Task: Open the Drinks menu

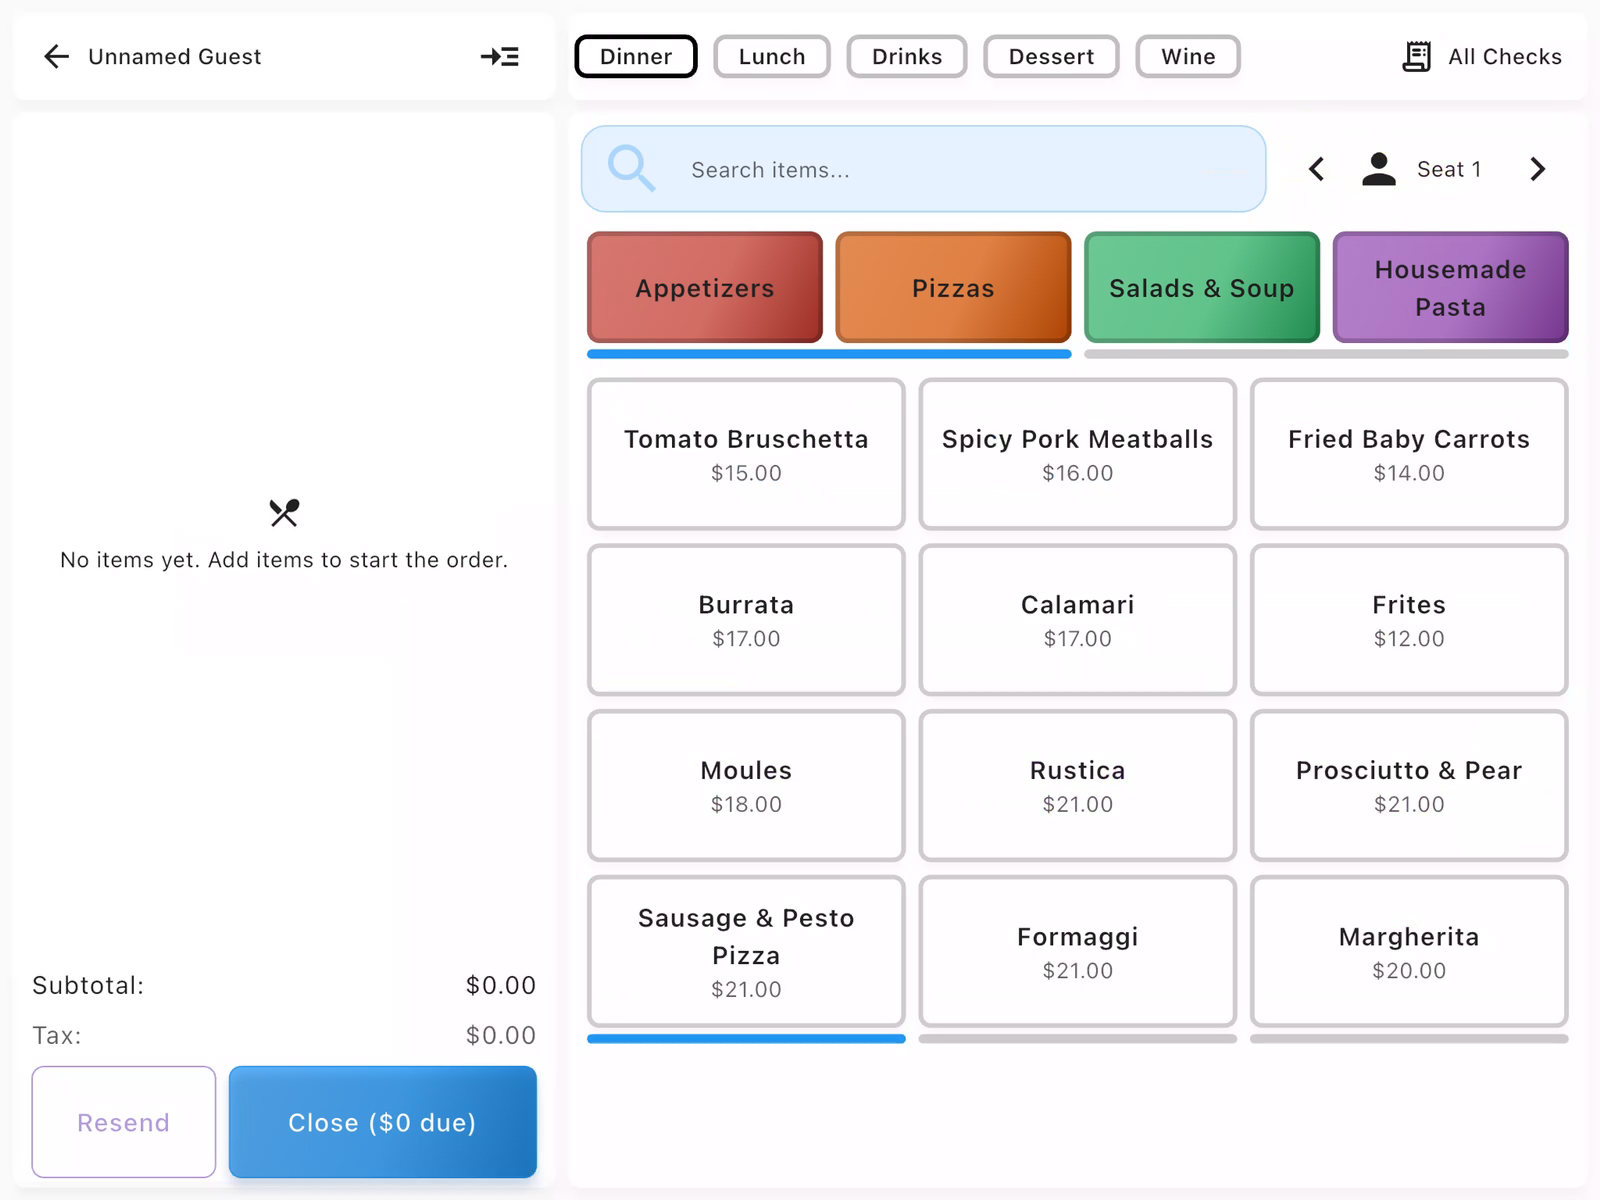Action: (x=906, y=56)
